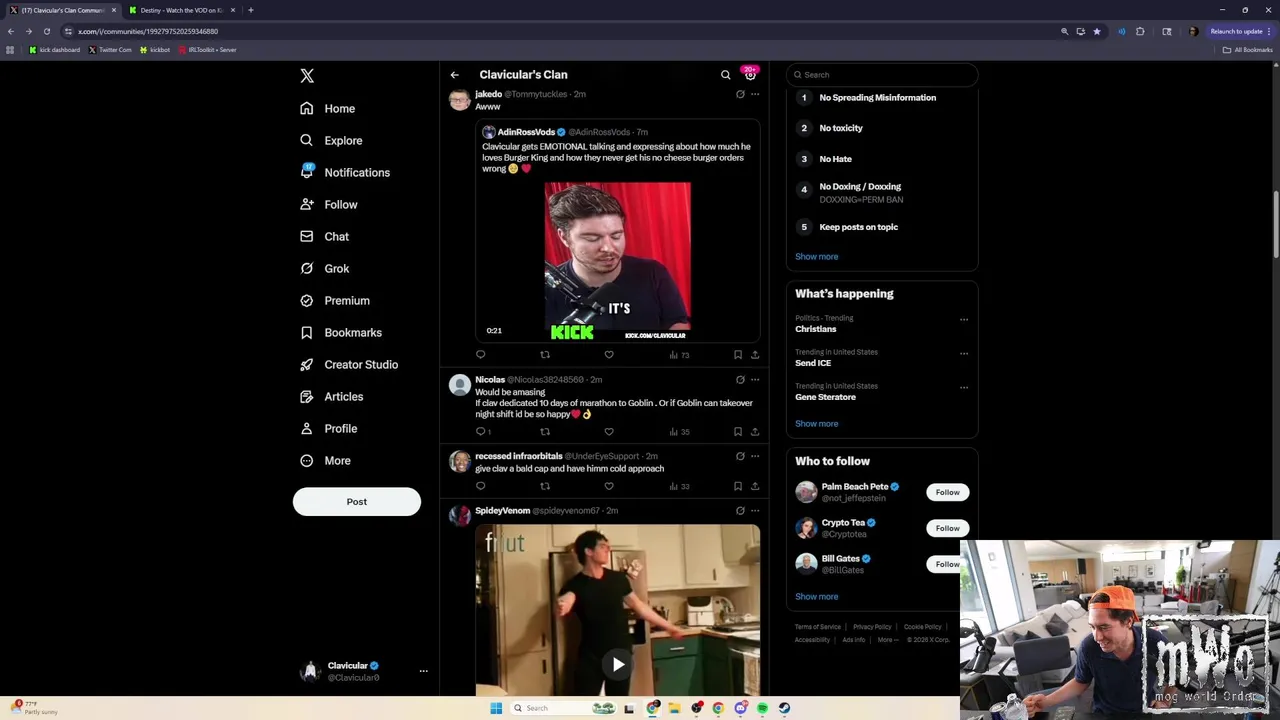
Task: Click Grok icon on jakedo's post
Action: (x=740, y=94)
